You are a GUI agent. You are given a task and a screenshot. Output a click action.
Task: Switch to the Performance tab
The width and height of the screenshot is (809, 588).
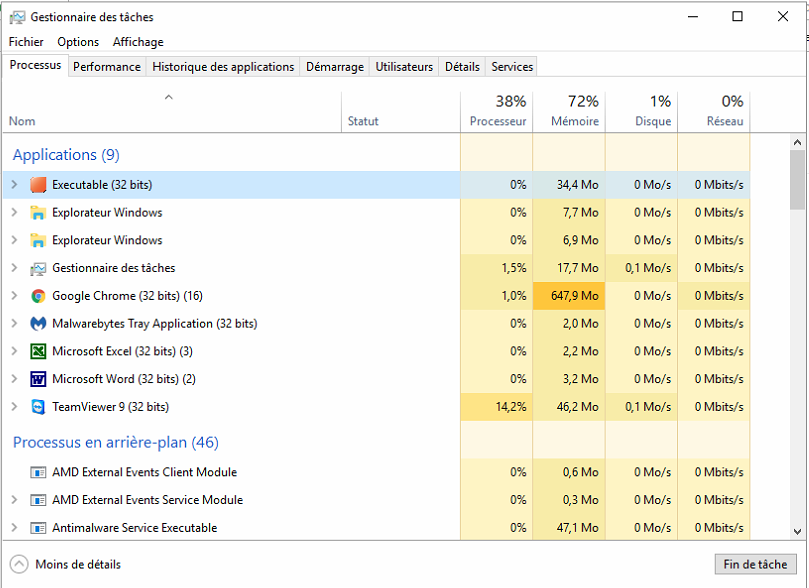click(107, 67)
